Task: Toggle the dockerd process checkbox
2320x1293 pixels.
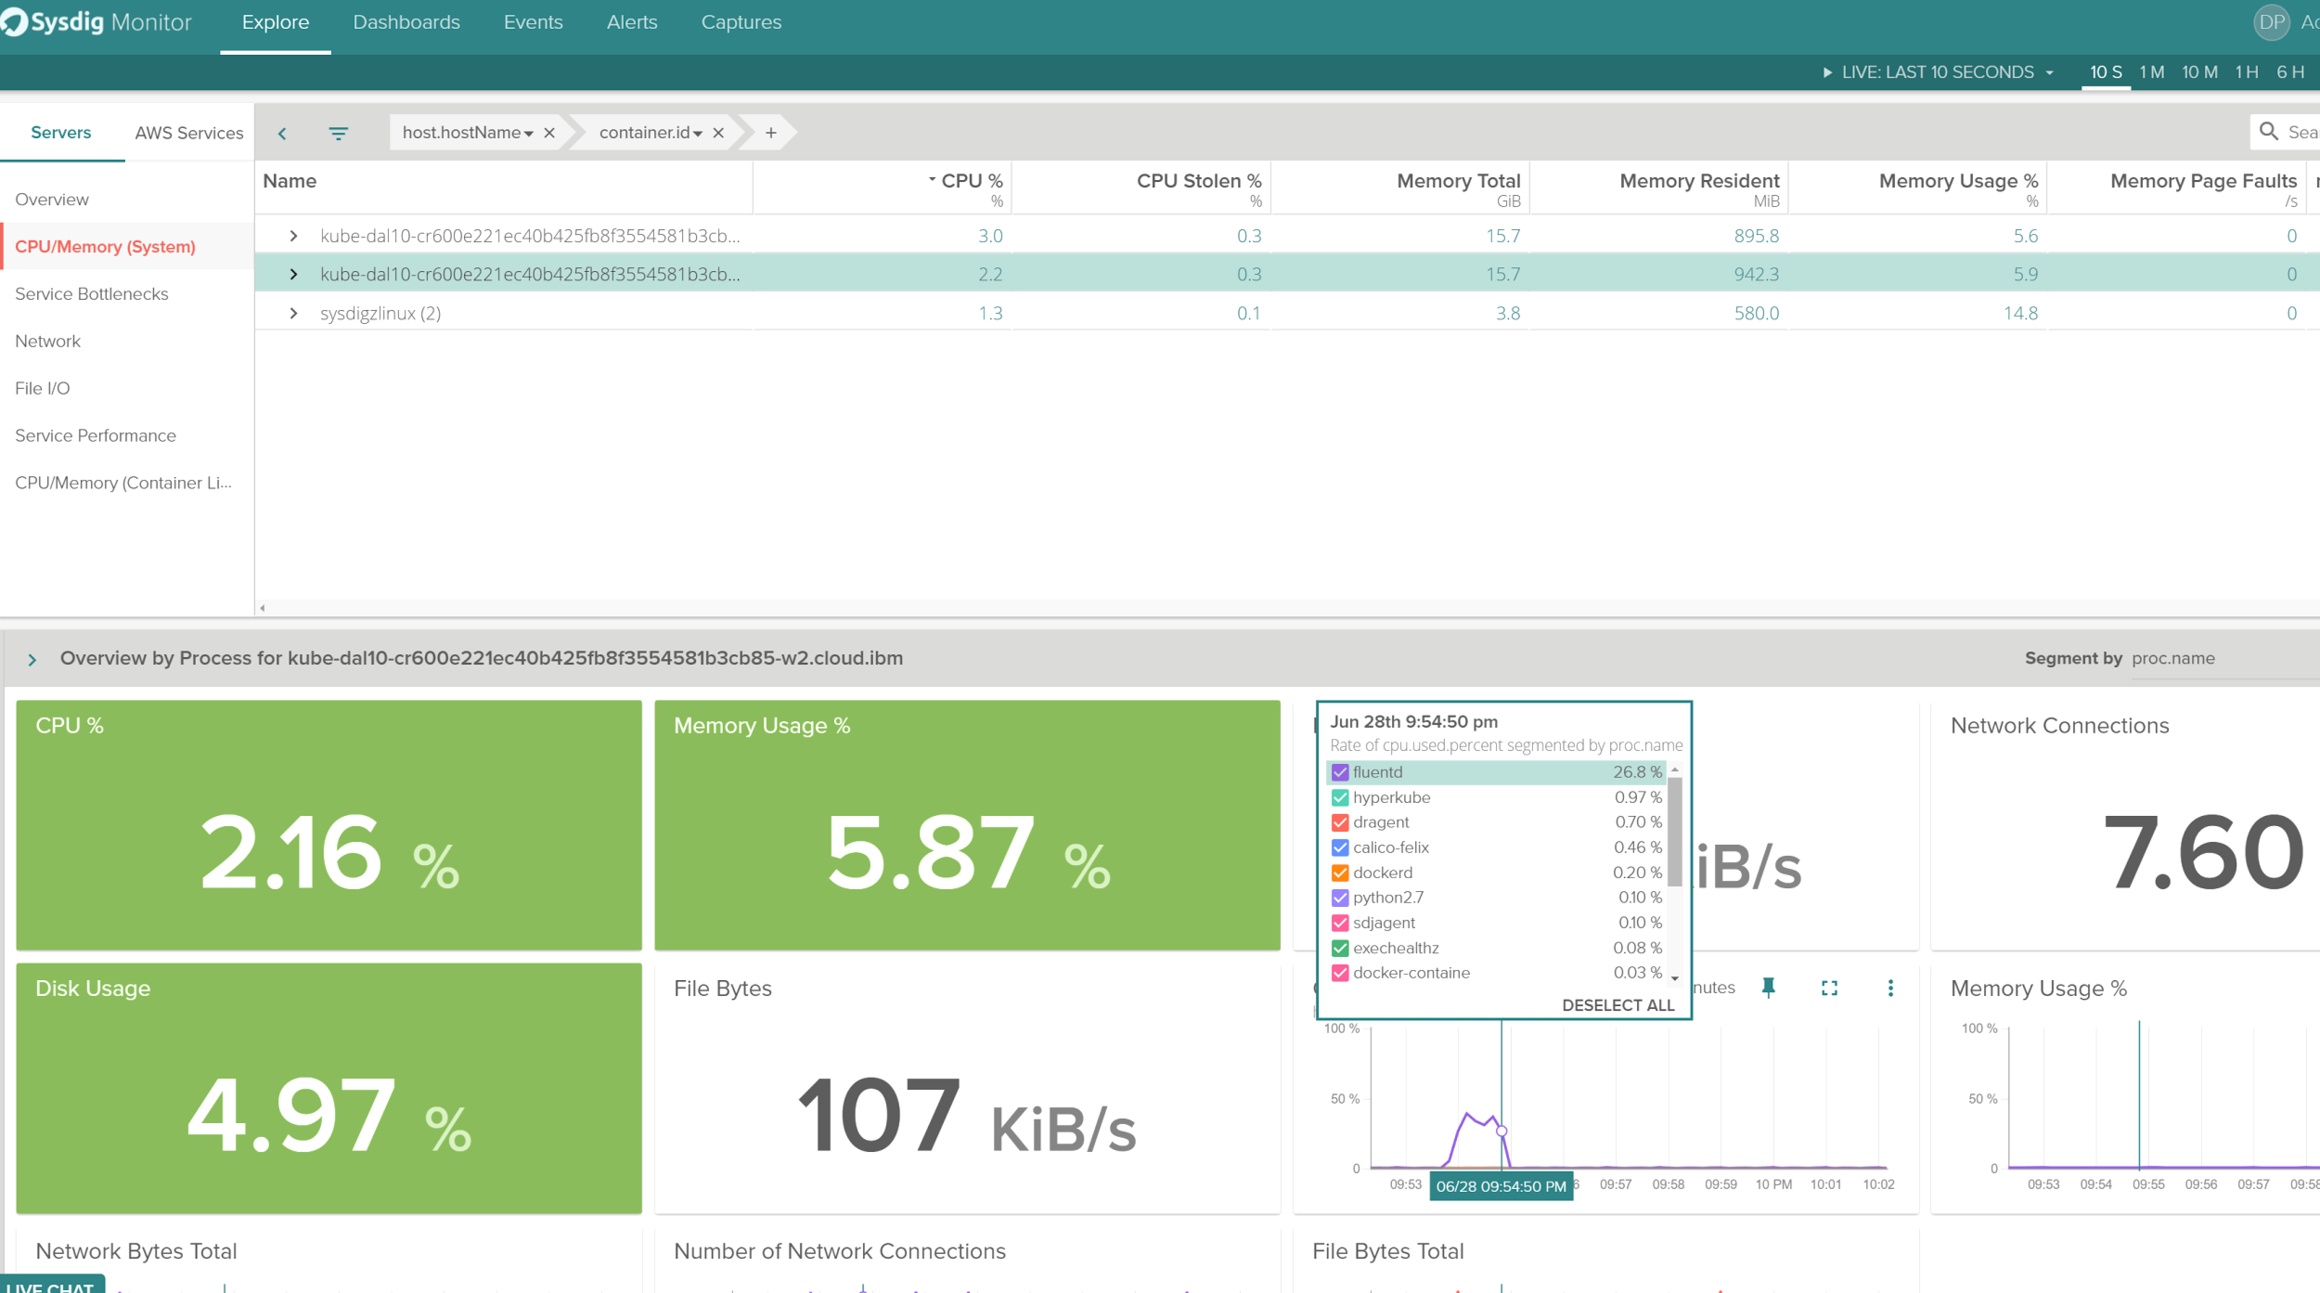Action: pos(1340,873)
